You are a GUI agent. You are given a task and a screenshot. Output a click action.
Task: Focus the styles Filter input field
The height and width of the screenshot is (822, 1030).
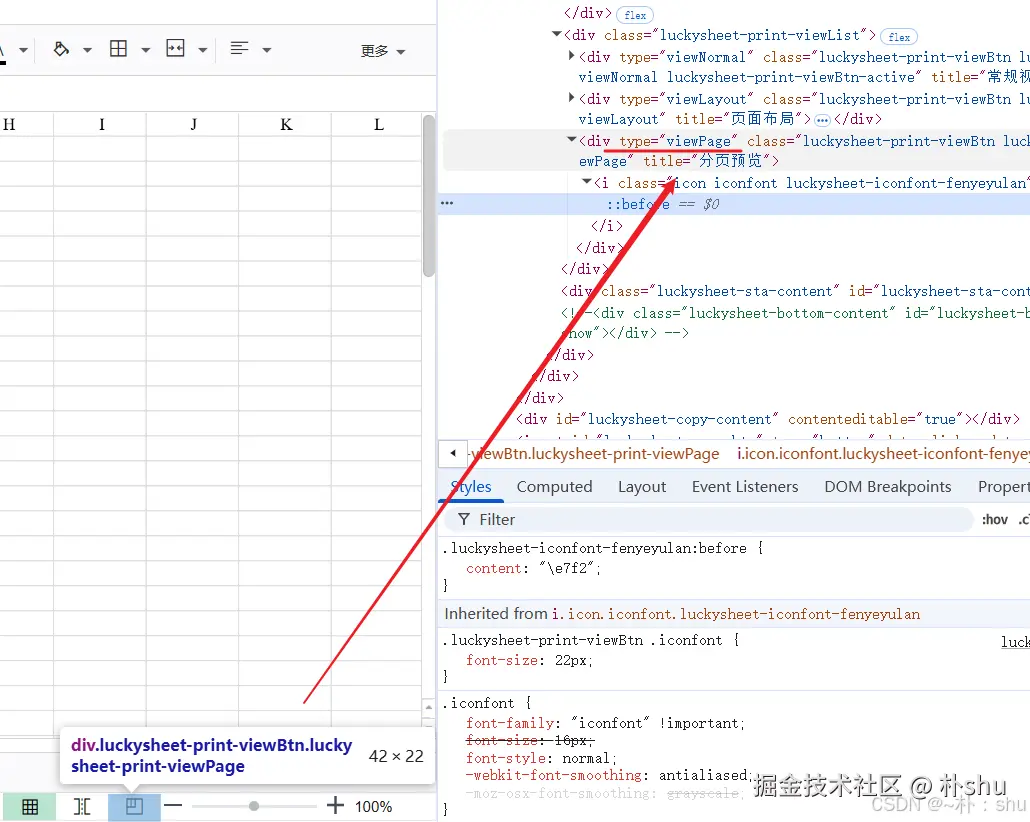click(x=709, y=520)
